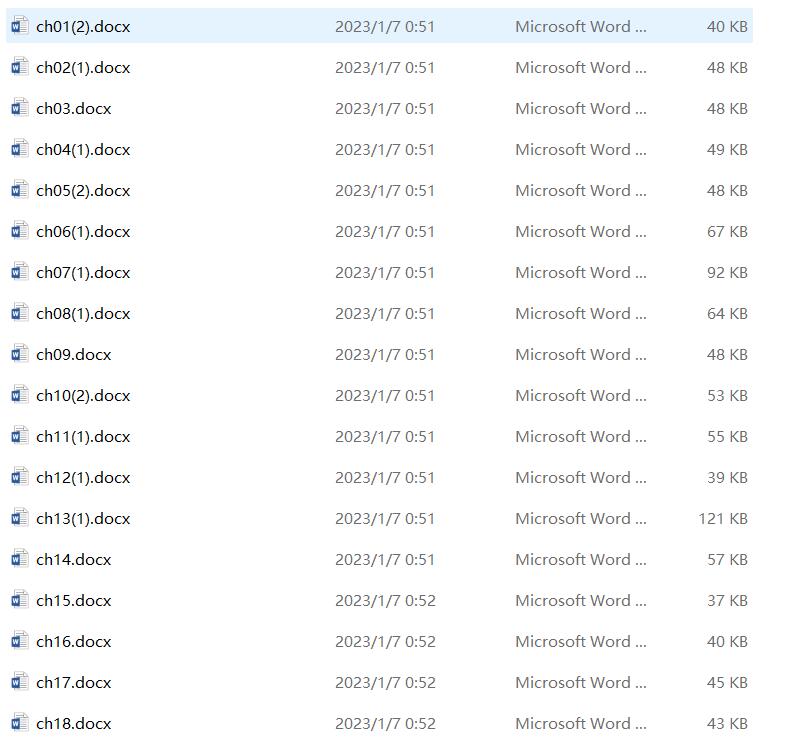
Task: Click the Word icon of ch04(1).docx
Action: pyautogui.click(x=20, y=149)
